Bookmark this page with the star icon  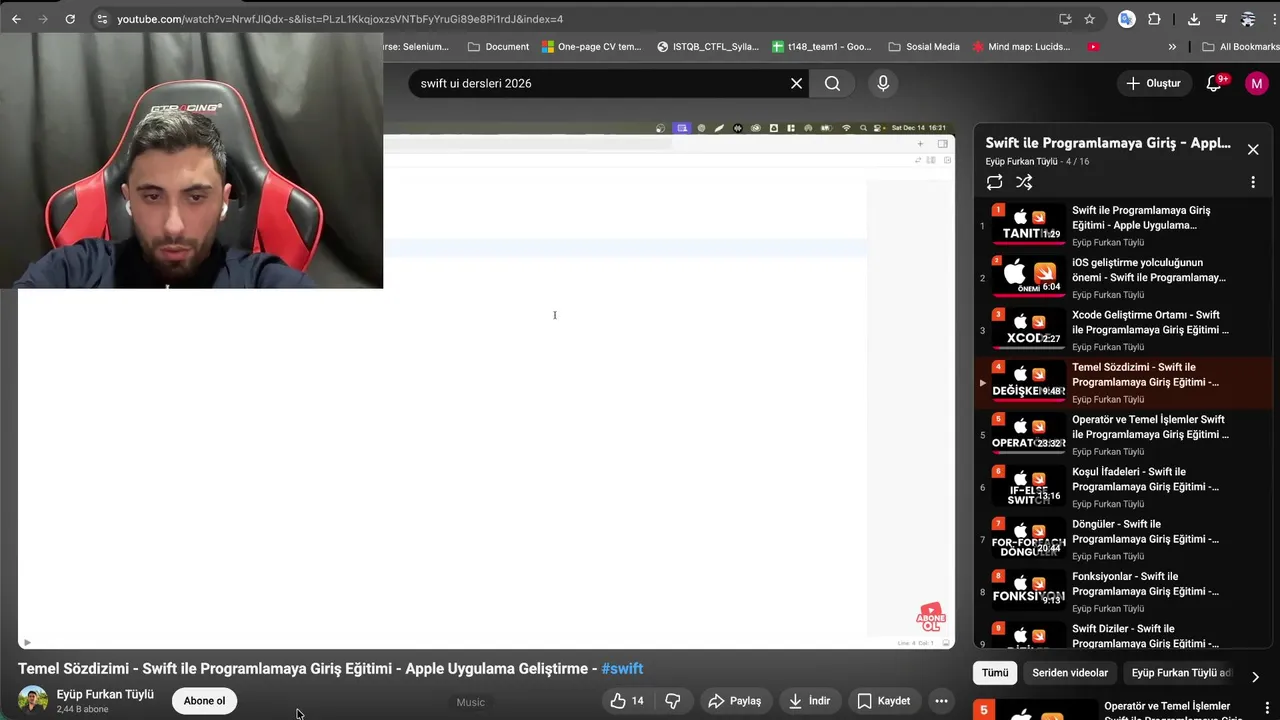1089,19
